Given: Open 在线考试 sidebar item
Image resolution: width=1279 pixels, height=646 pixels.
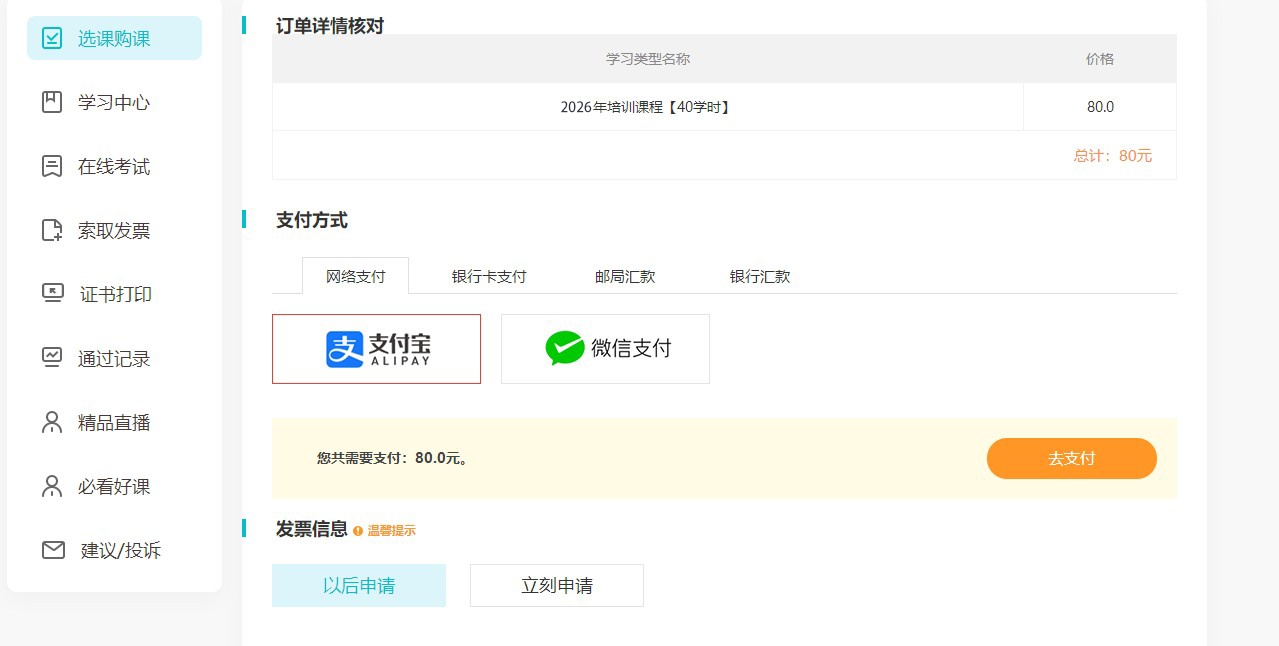Looking at the screenshot, I should tap(114, 166).
